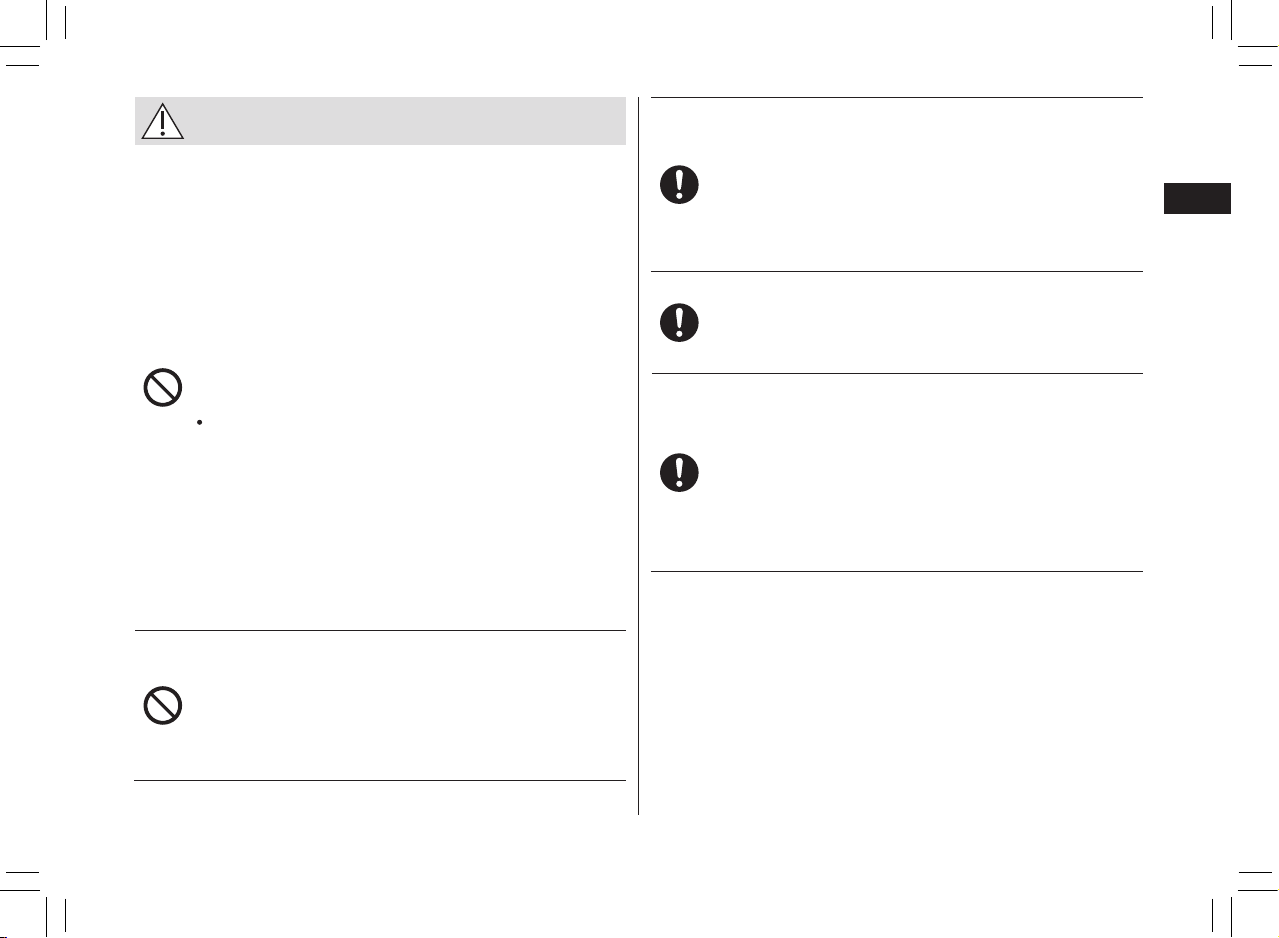The width and height of the screenshot is (1279, 938).
Task: Click the bottom-left corner crop mark
Action: click(x=42, y=899)
